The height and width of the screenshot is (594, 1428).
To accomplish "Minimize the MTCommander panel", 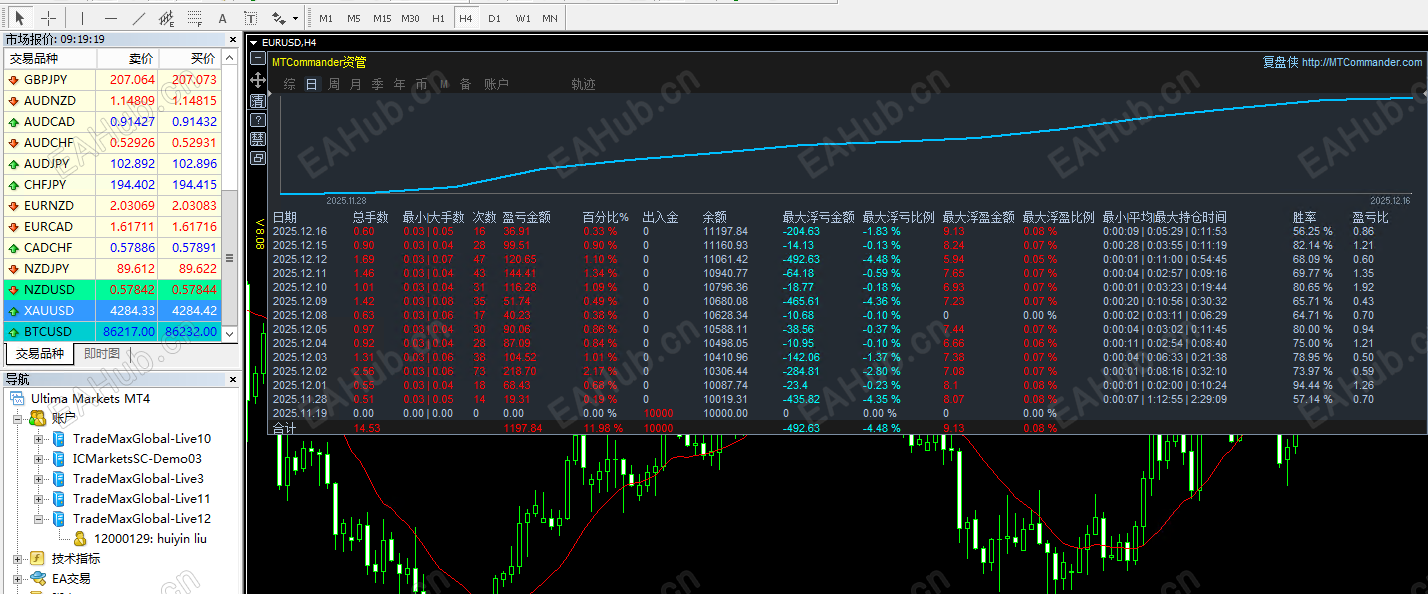I will 258,59.
